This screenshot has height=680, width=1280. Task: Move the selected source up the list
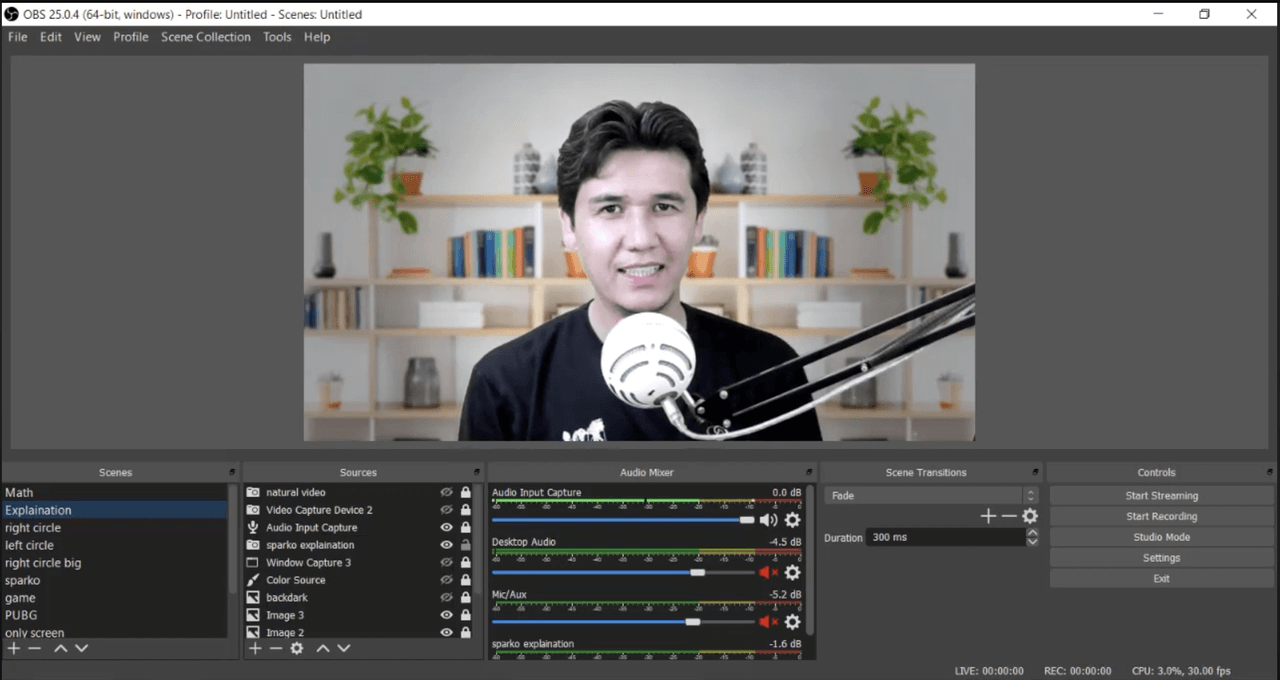323,648
